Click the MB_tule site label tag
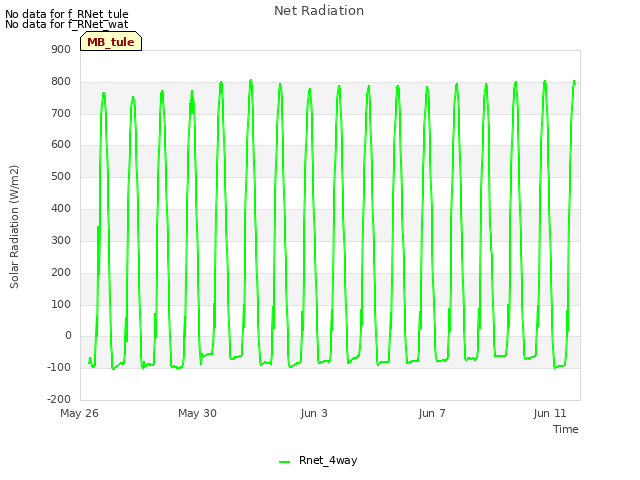 click(x=111, y=41)
